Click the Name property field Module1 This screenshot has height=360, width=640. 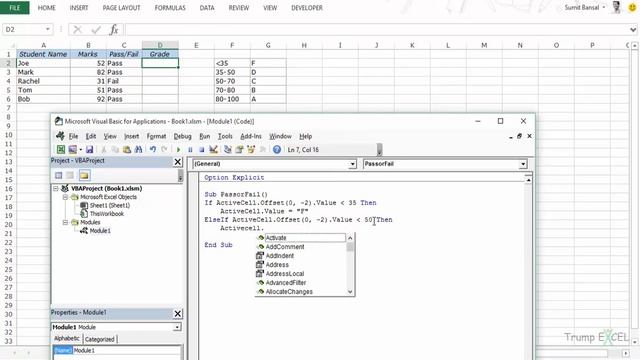click(126, 351)
